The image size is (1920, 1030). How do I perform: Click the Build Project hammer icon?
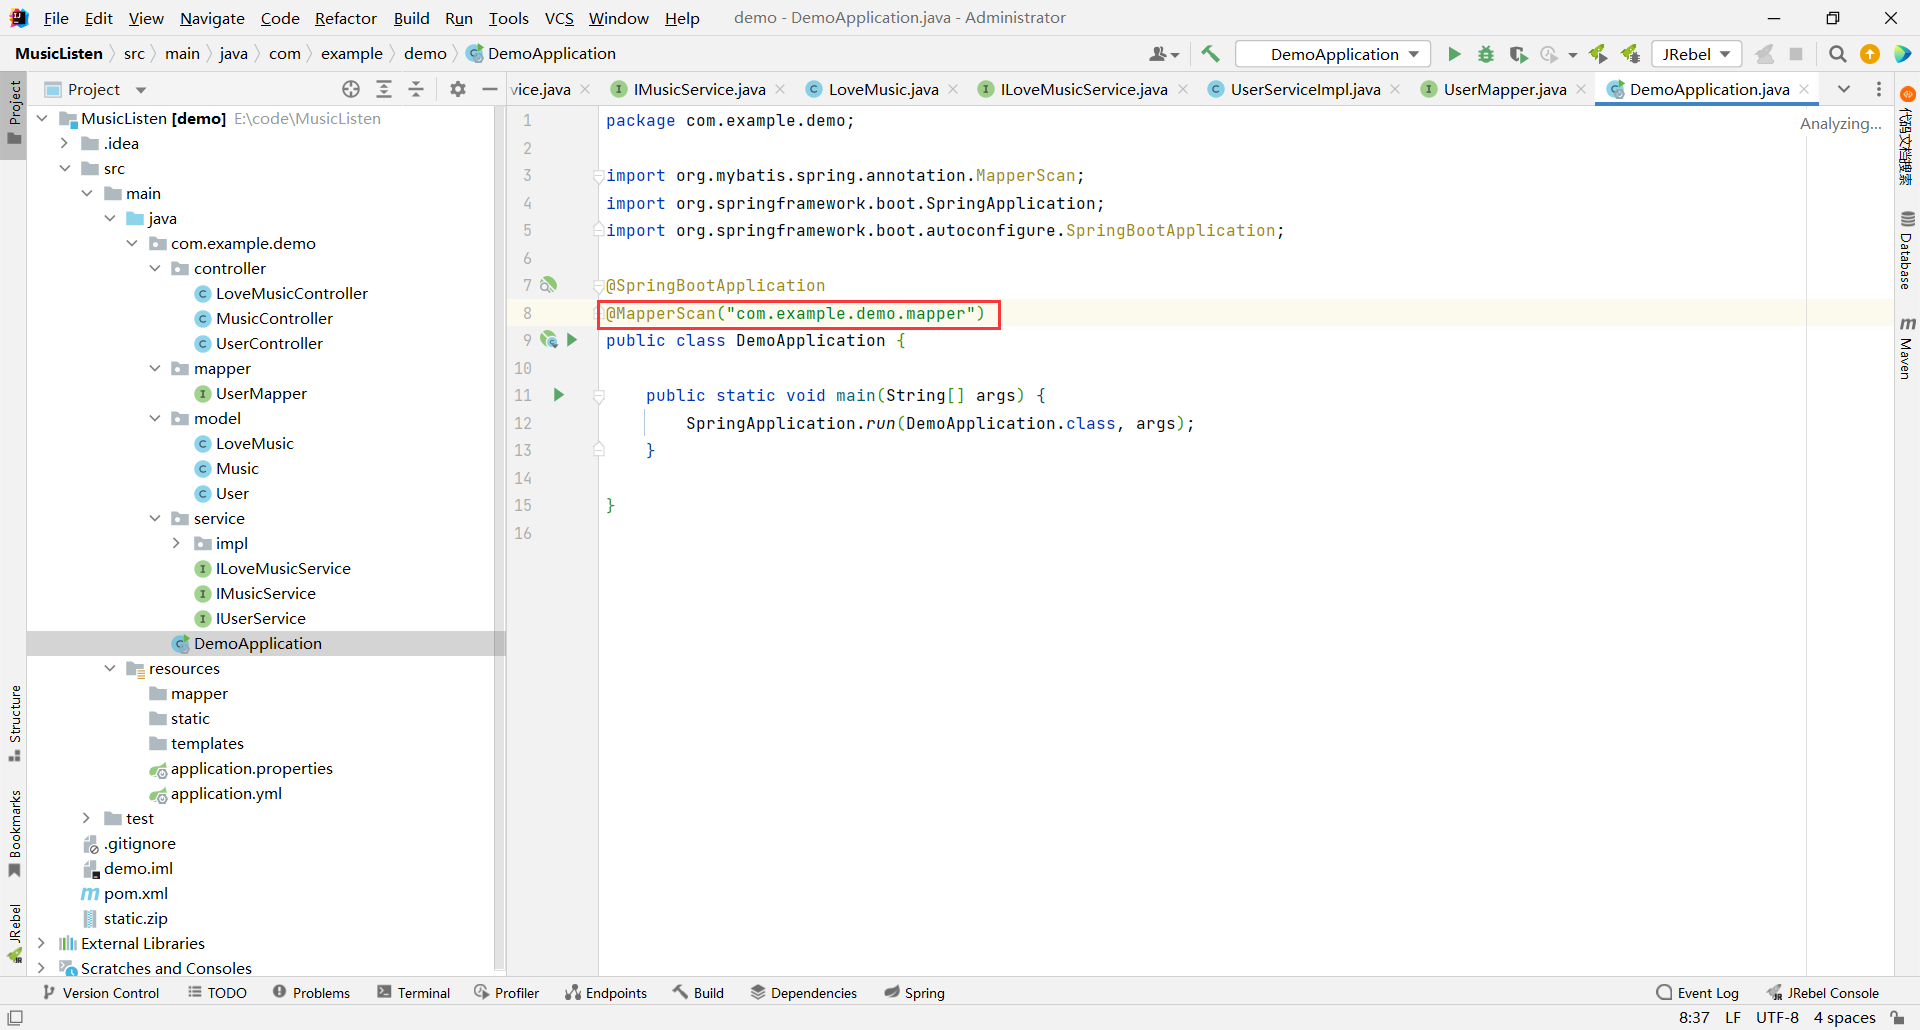pos(1210,54)
